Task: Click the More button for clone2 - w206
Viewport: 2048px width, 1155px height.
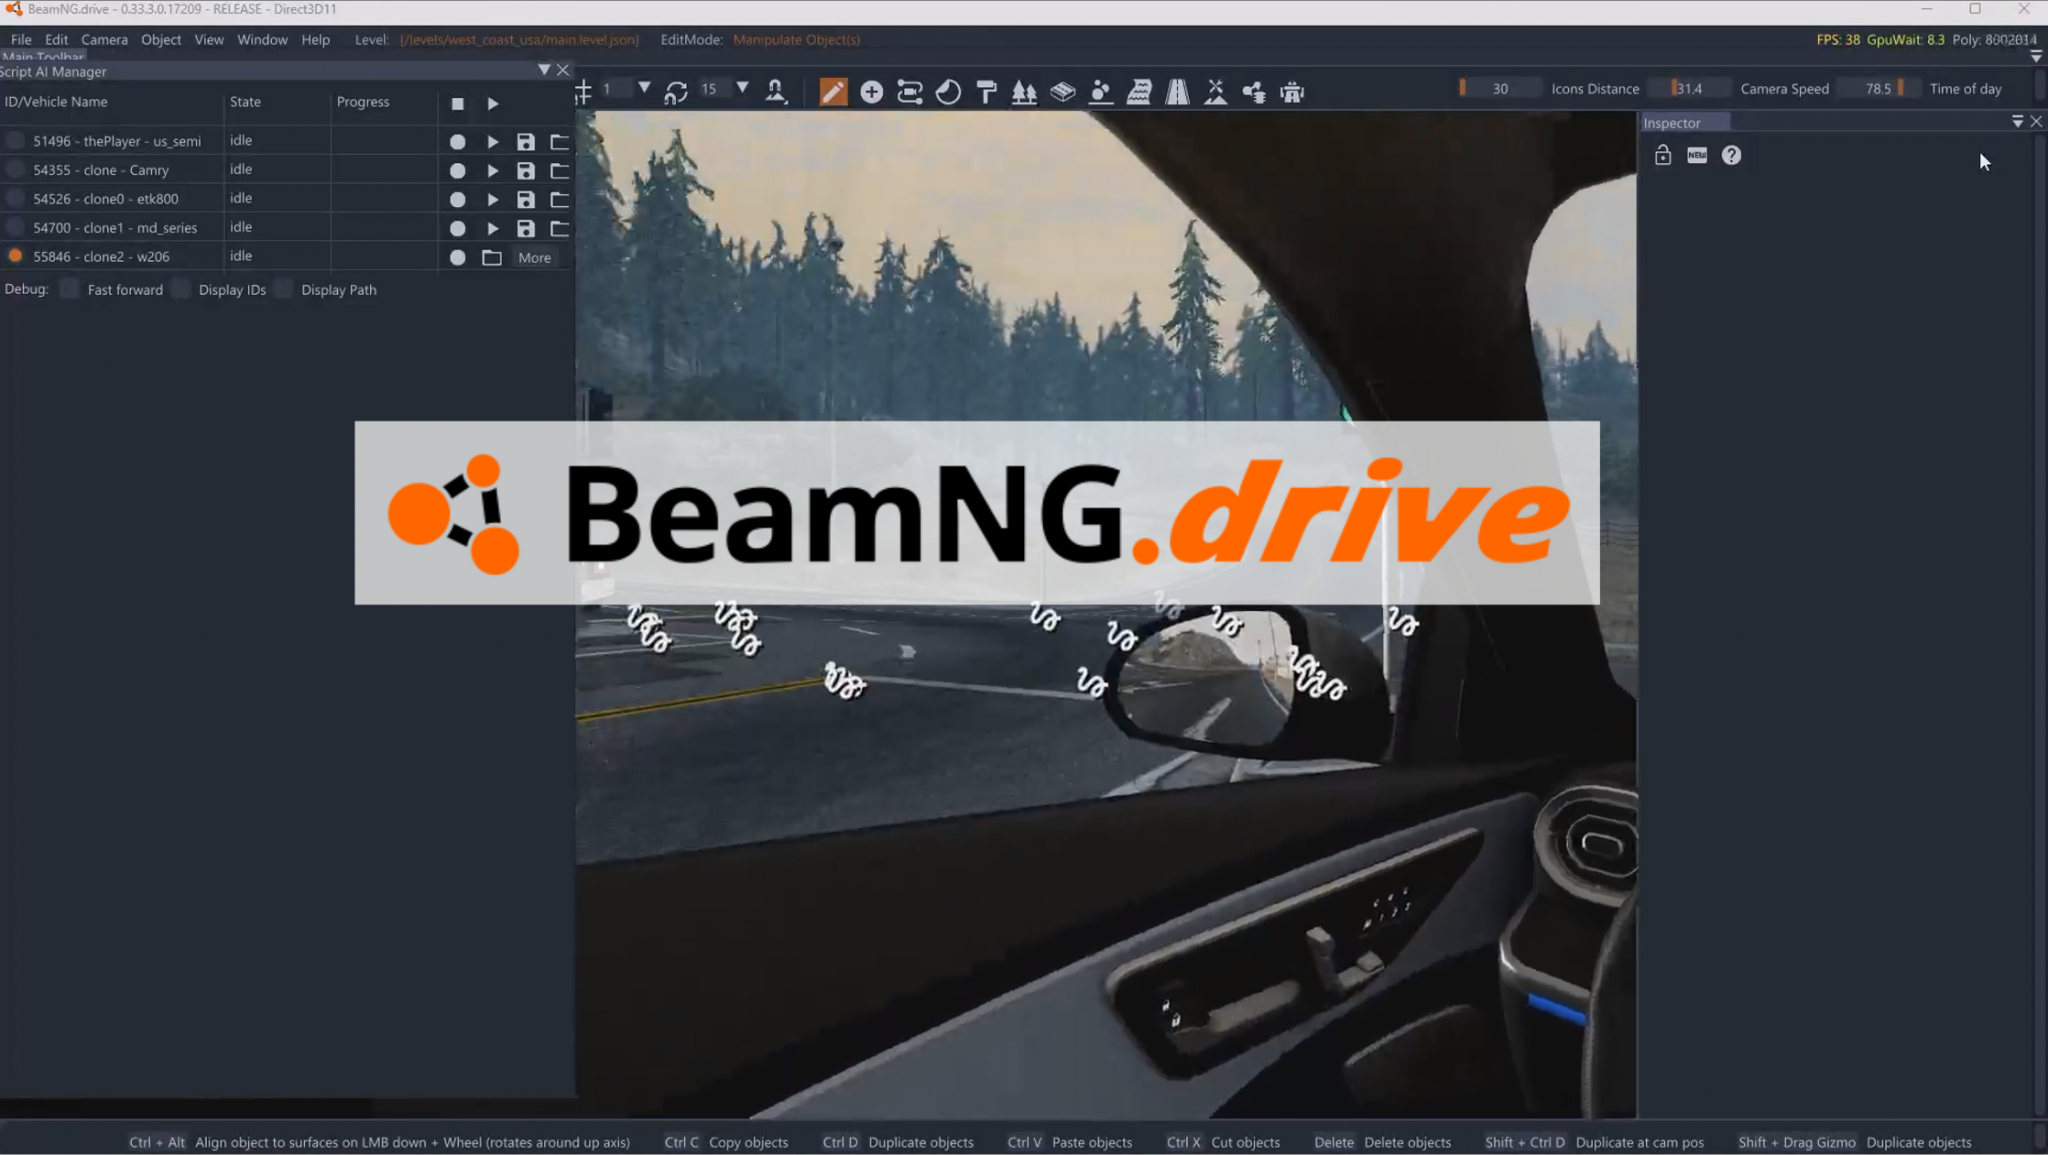Action: (x=535, y=257)
